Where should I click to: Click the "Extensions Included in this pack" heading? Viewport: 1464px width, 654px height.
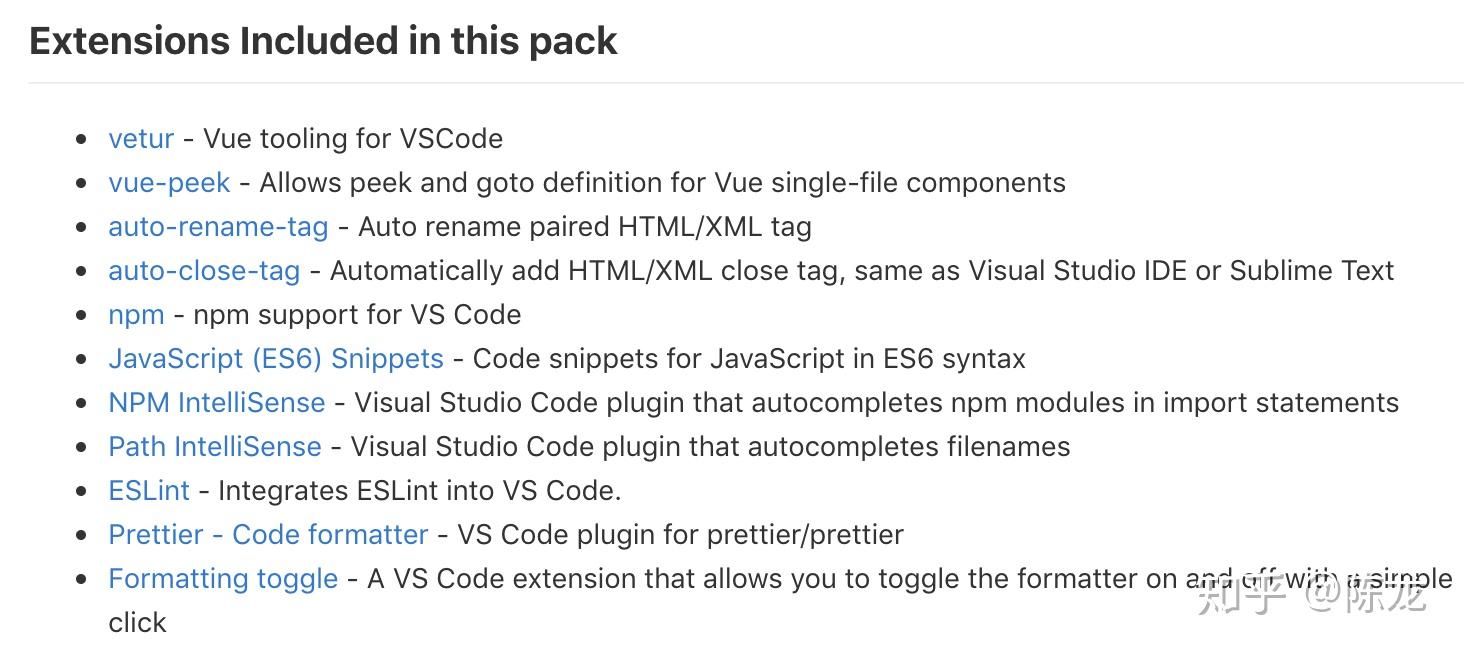tap(323, 41)
